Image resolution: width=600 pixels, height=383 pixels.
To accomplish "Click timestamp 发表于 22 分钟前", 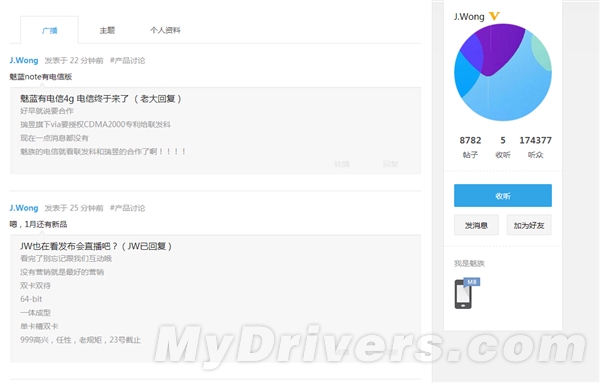I will 74,60.
